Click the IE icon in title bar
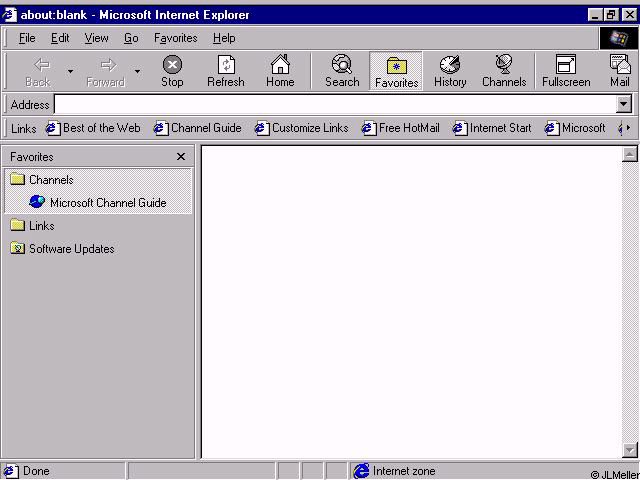Viewport: 640px width, 480px height. 9,15
